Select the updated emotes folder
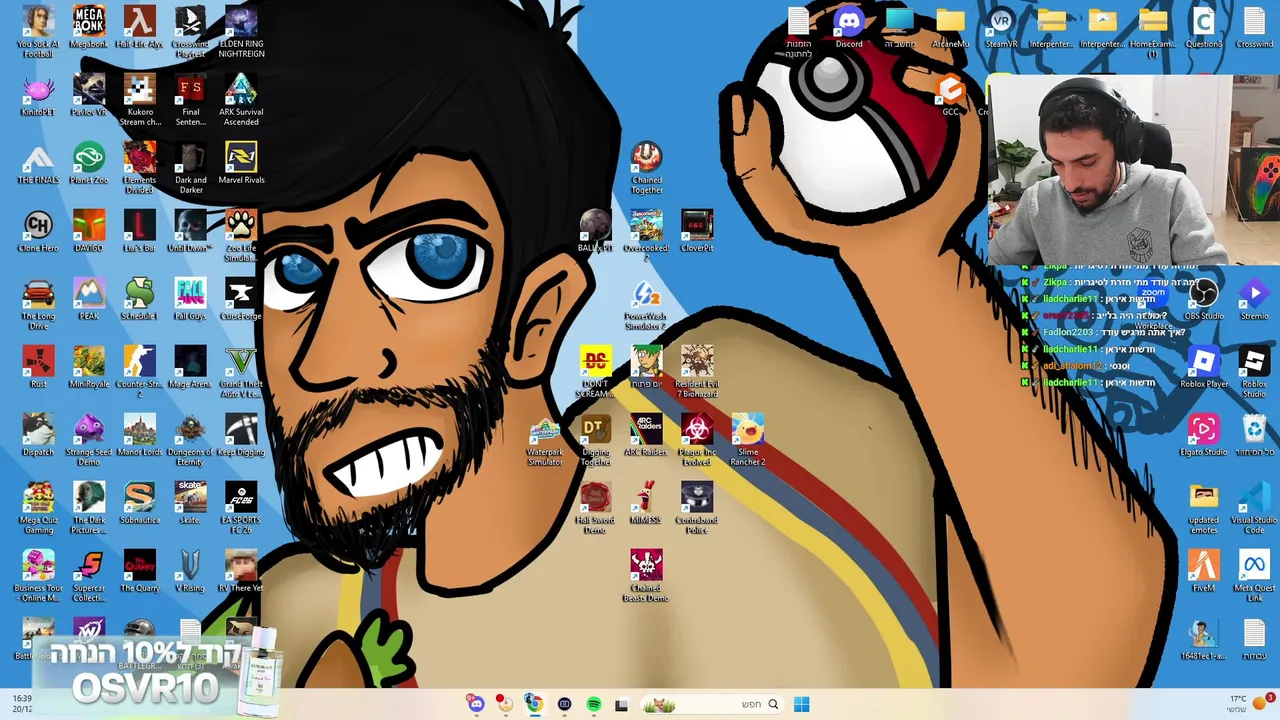The height and width of the screenshot is (720, 1280). 1204,507
